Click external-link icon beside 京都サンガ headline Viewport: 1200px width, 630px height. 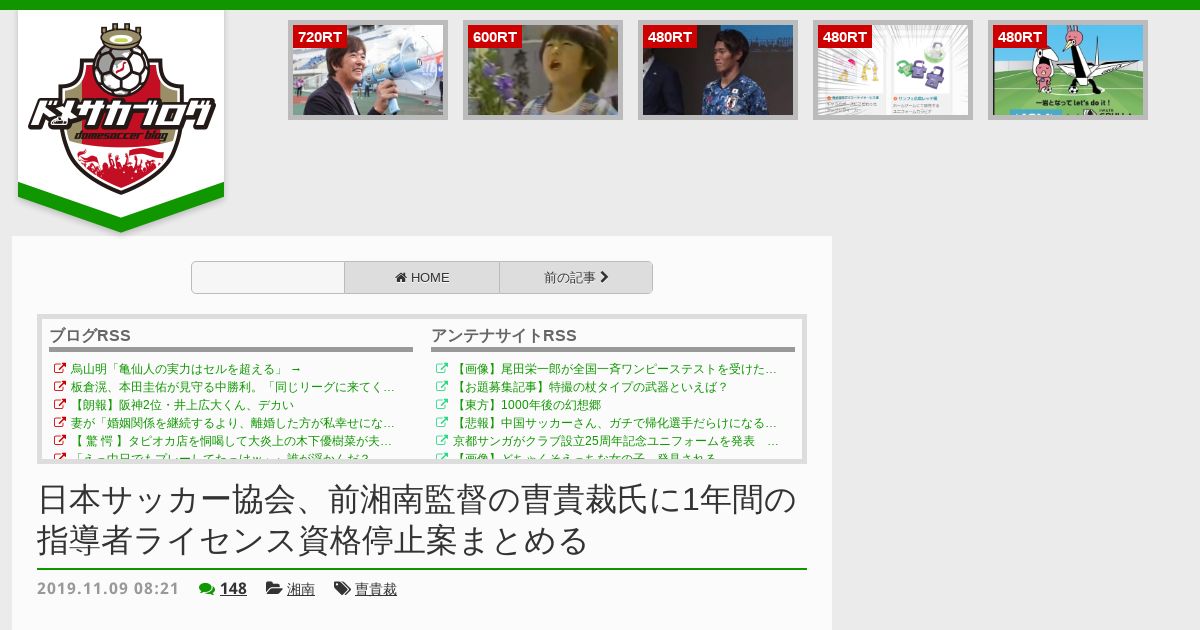[x=441, y=441]
